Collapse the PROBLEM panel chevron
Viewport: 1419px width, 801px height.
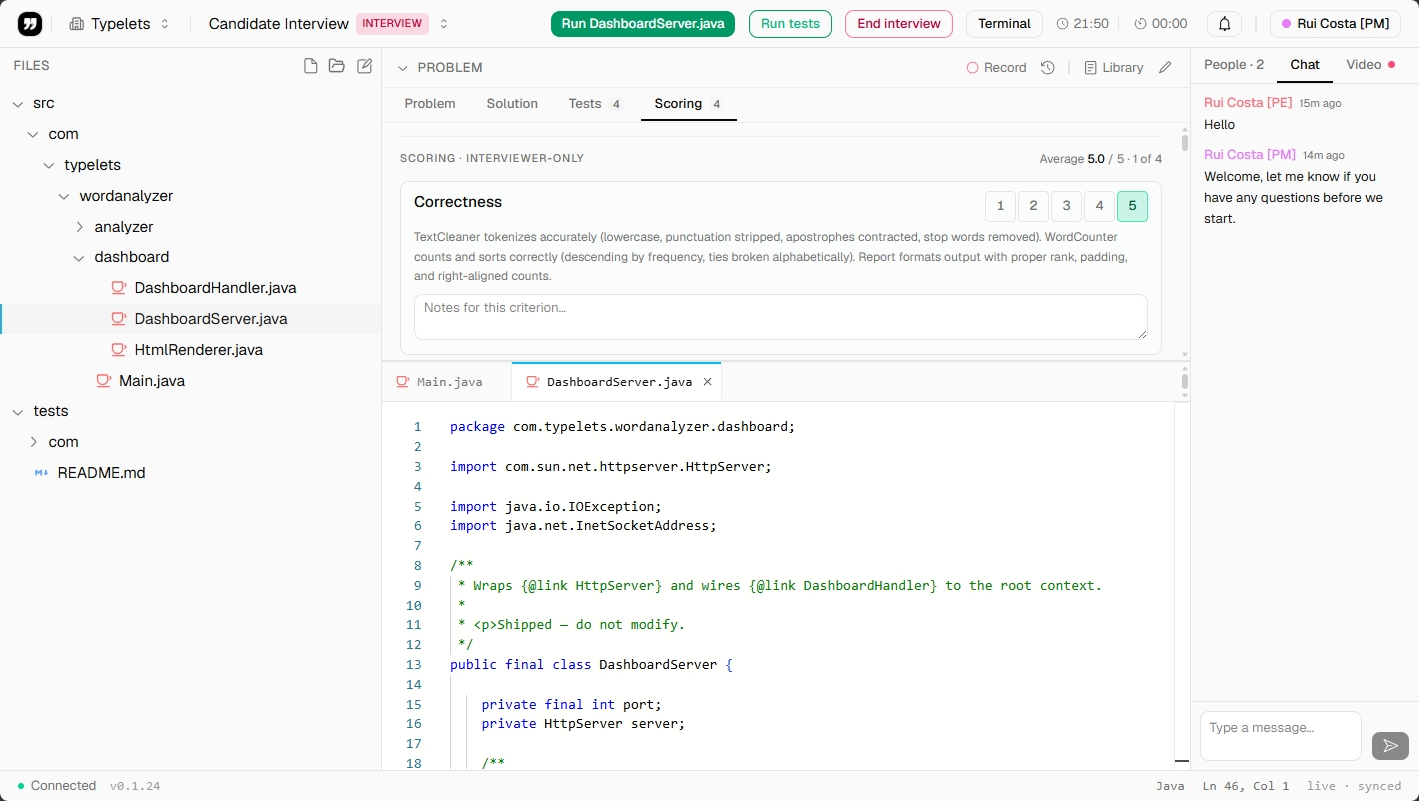[403, 68]
